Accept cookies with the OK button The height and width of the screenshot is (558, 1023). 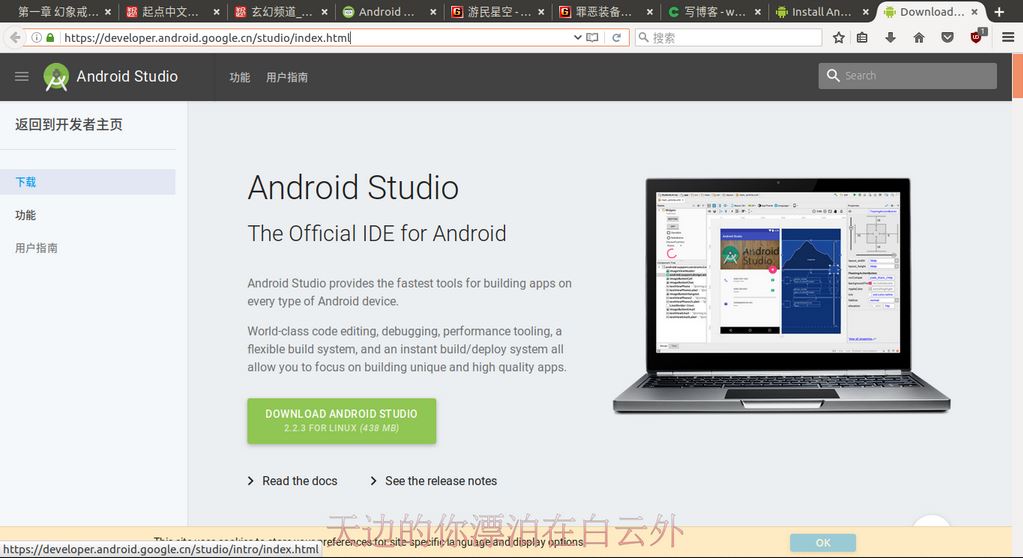tap(823, 542)
